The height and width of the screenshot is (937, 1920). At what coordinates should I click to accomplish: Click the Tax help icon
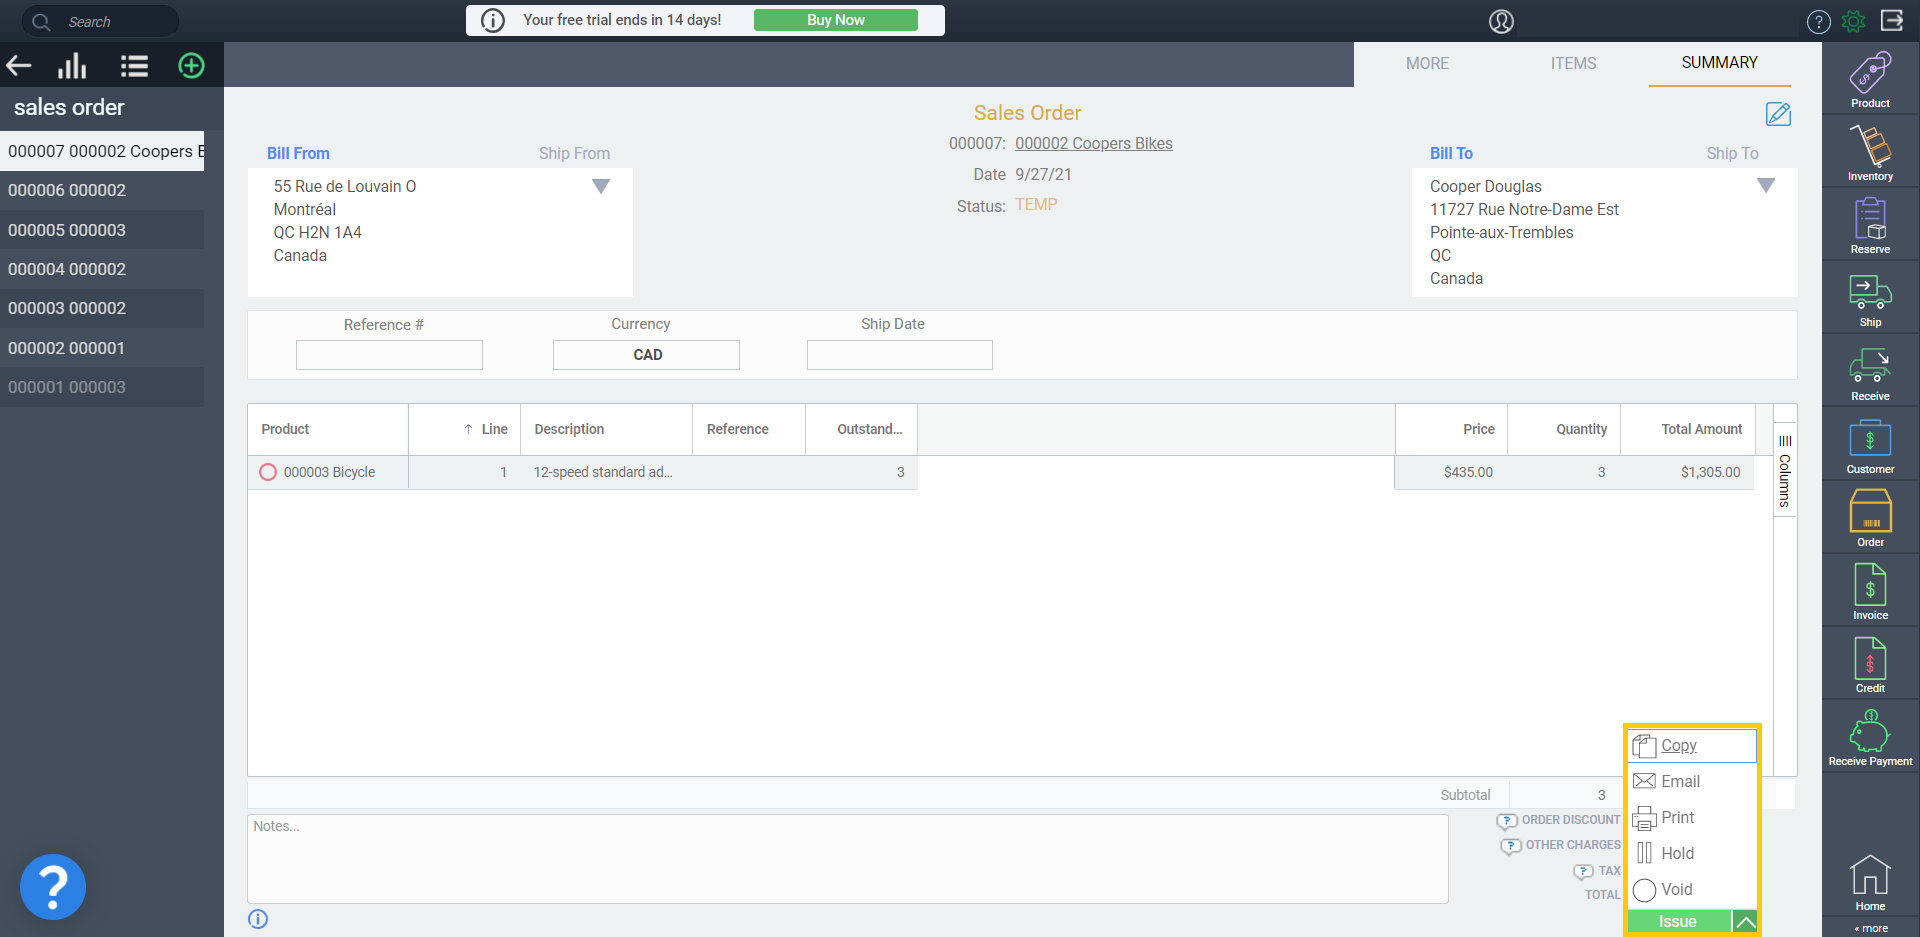pos(1583,872)
